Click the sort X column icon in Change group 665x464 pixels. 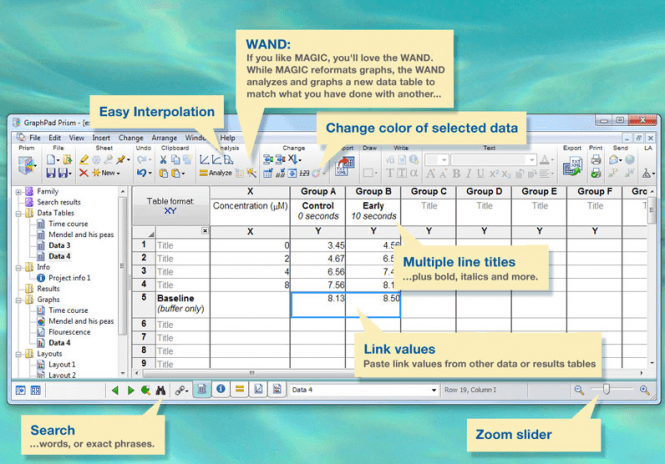293,159
